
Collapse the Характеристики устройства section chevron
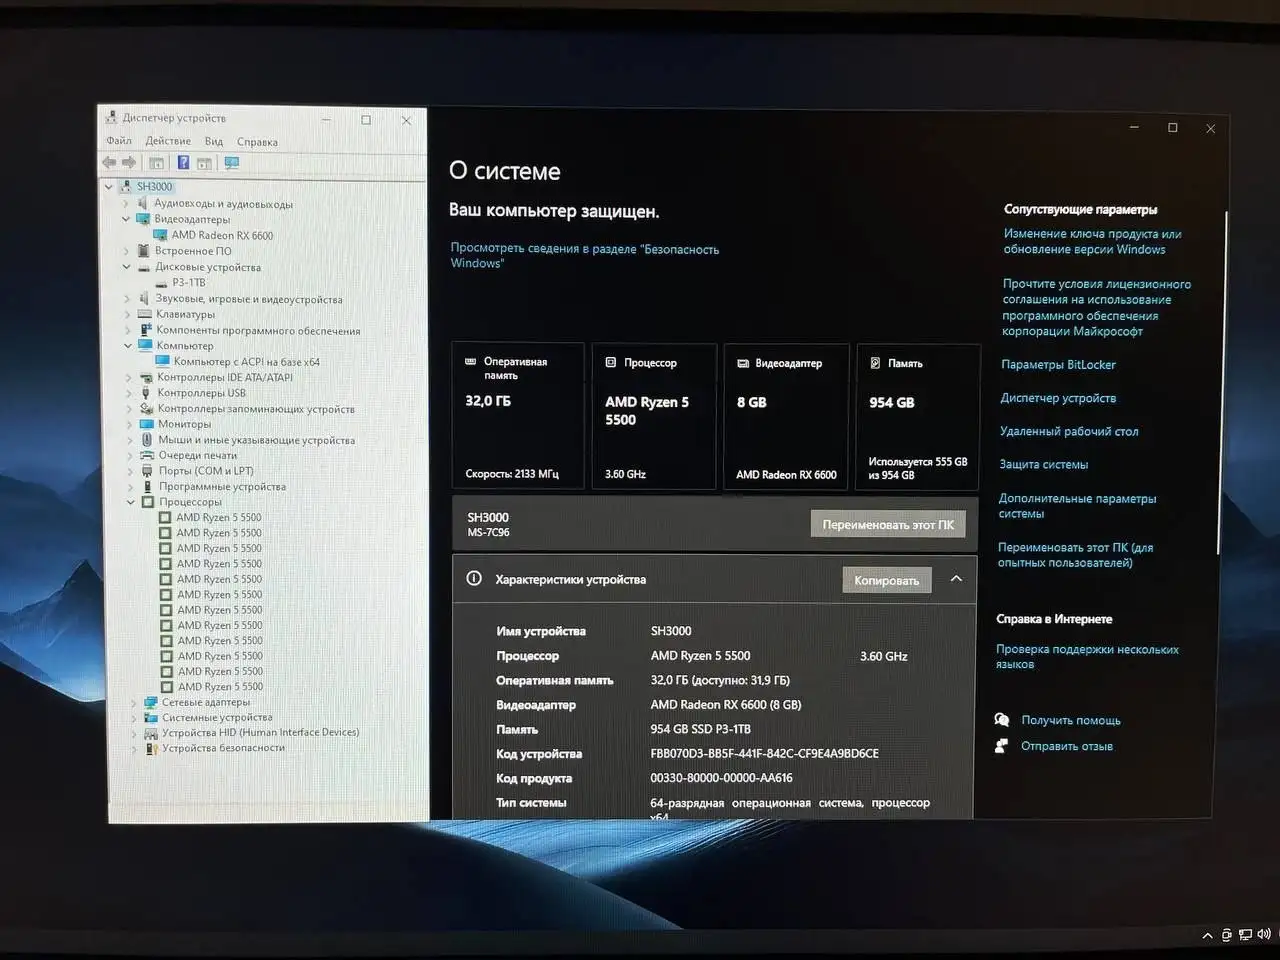point(956,579)
